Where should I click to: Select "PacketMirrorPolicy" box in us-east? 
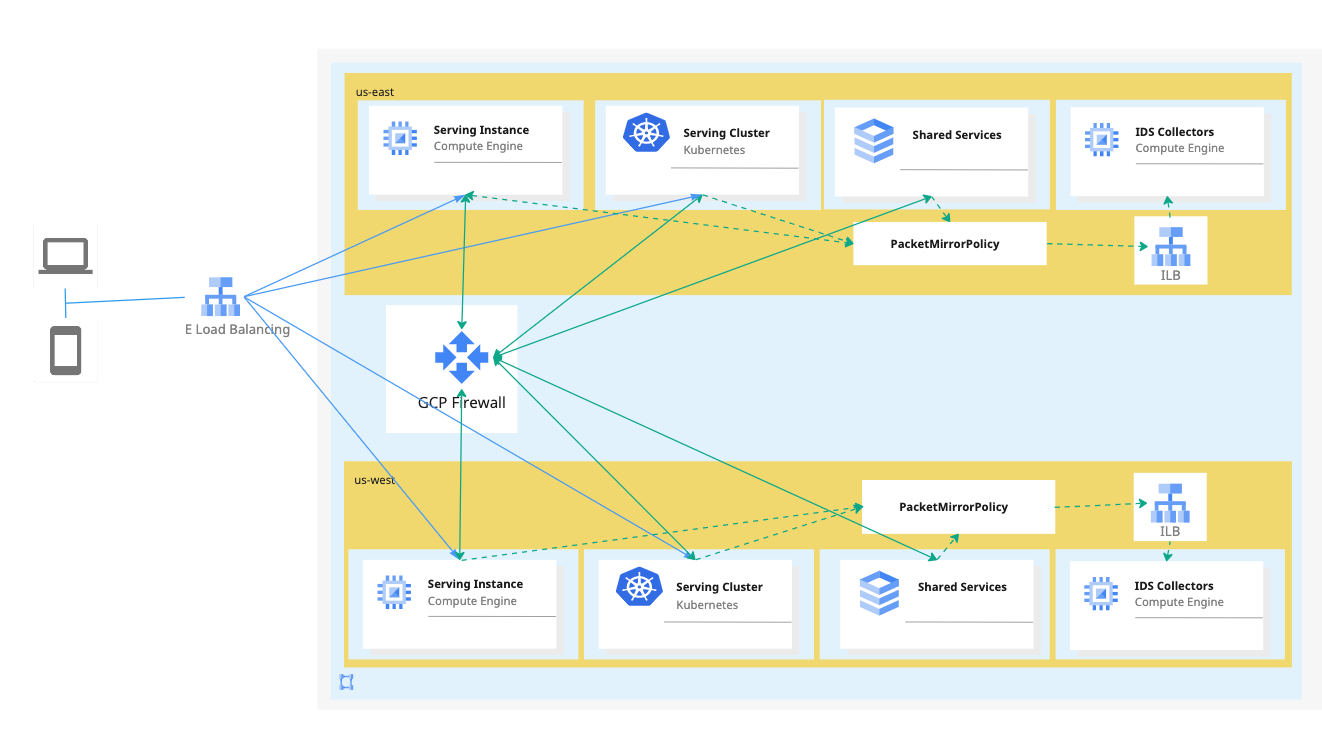click(950, 244)
